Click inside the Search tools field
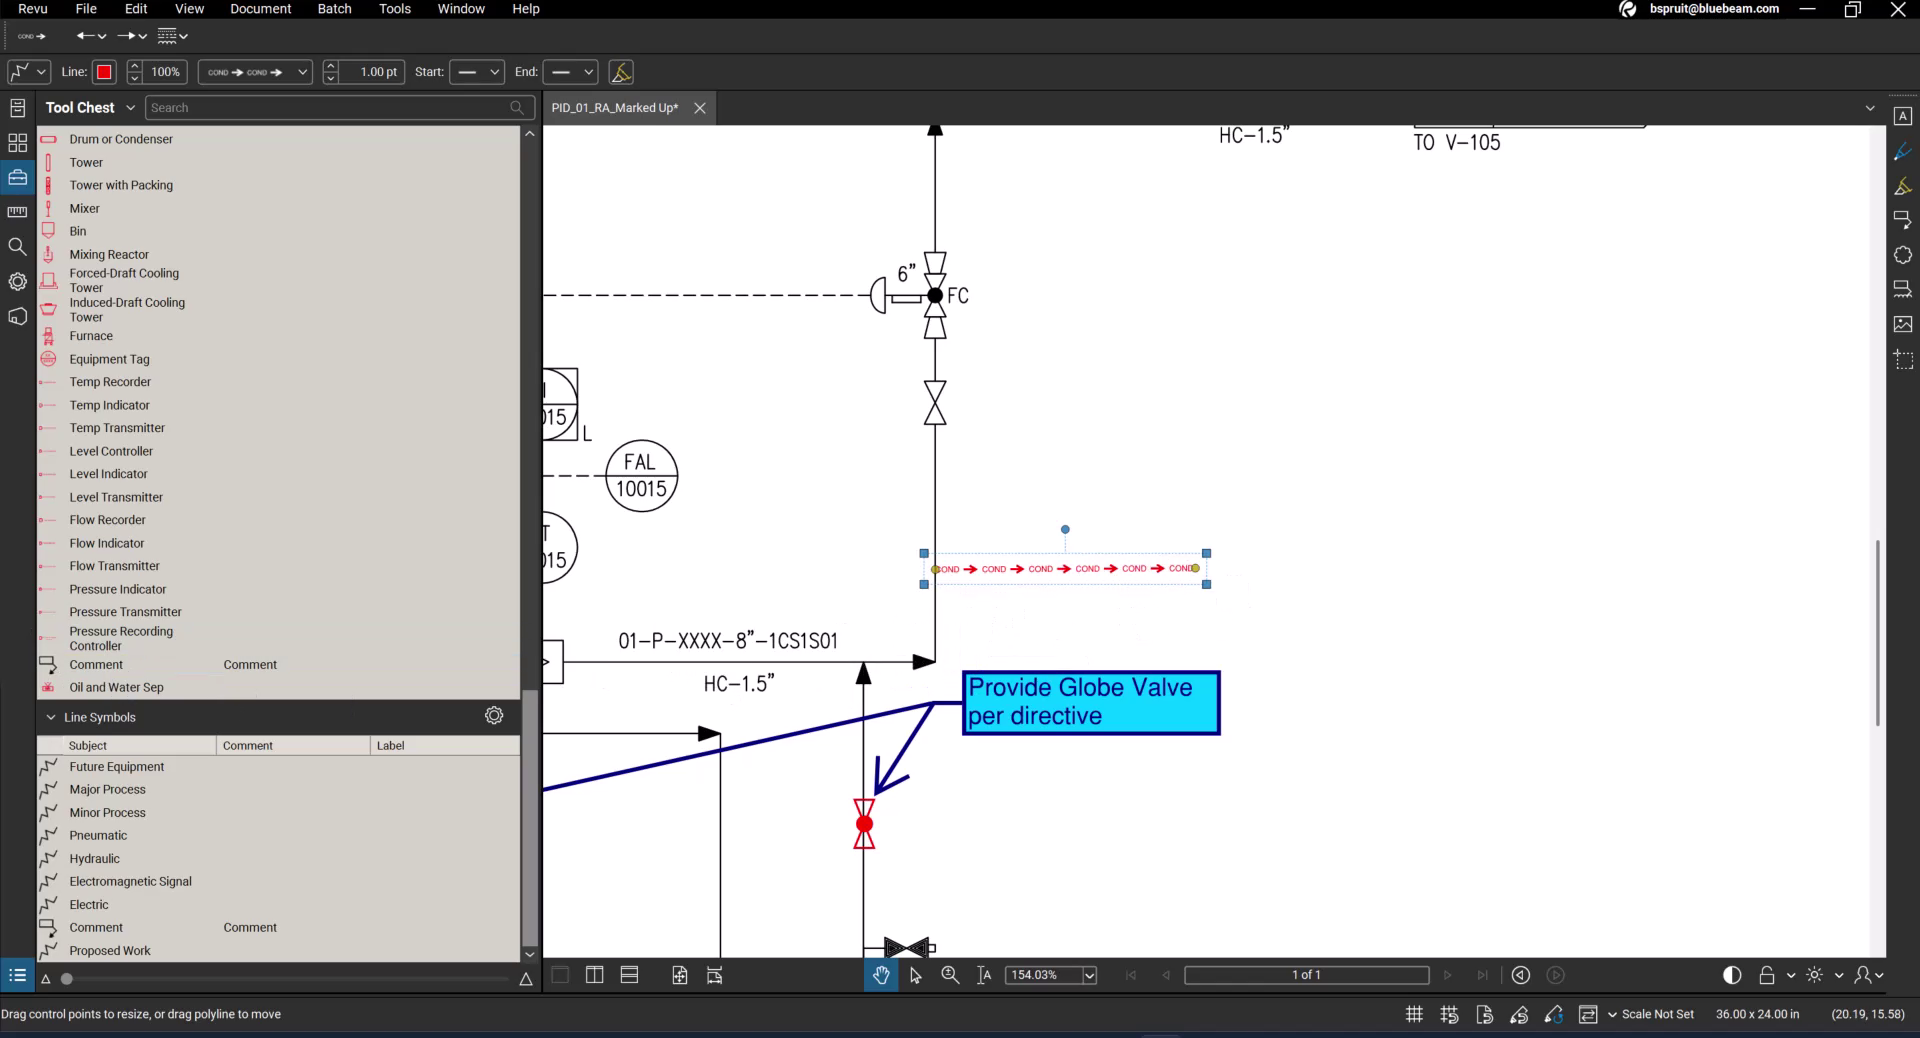 coord(330,107)
